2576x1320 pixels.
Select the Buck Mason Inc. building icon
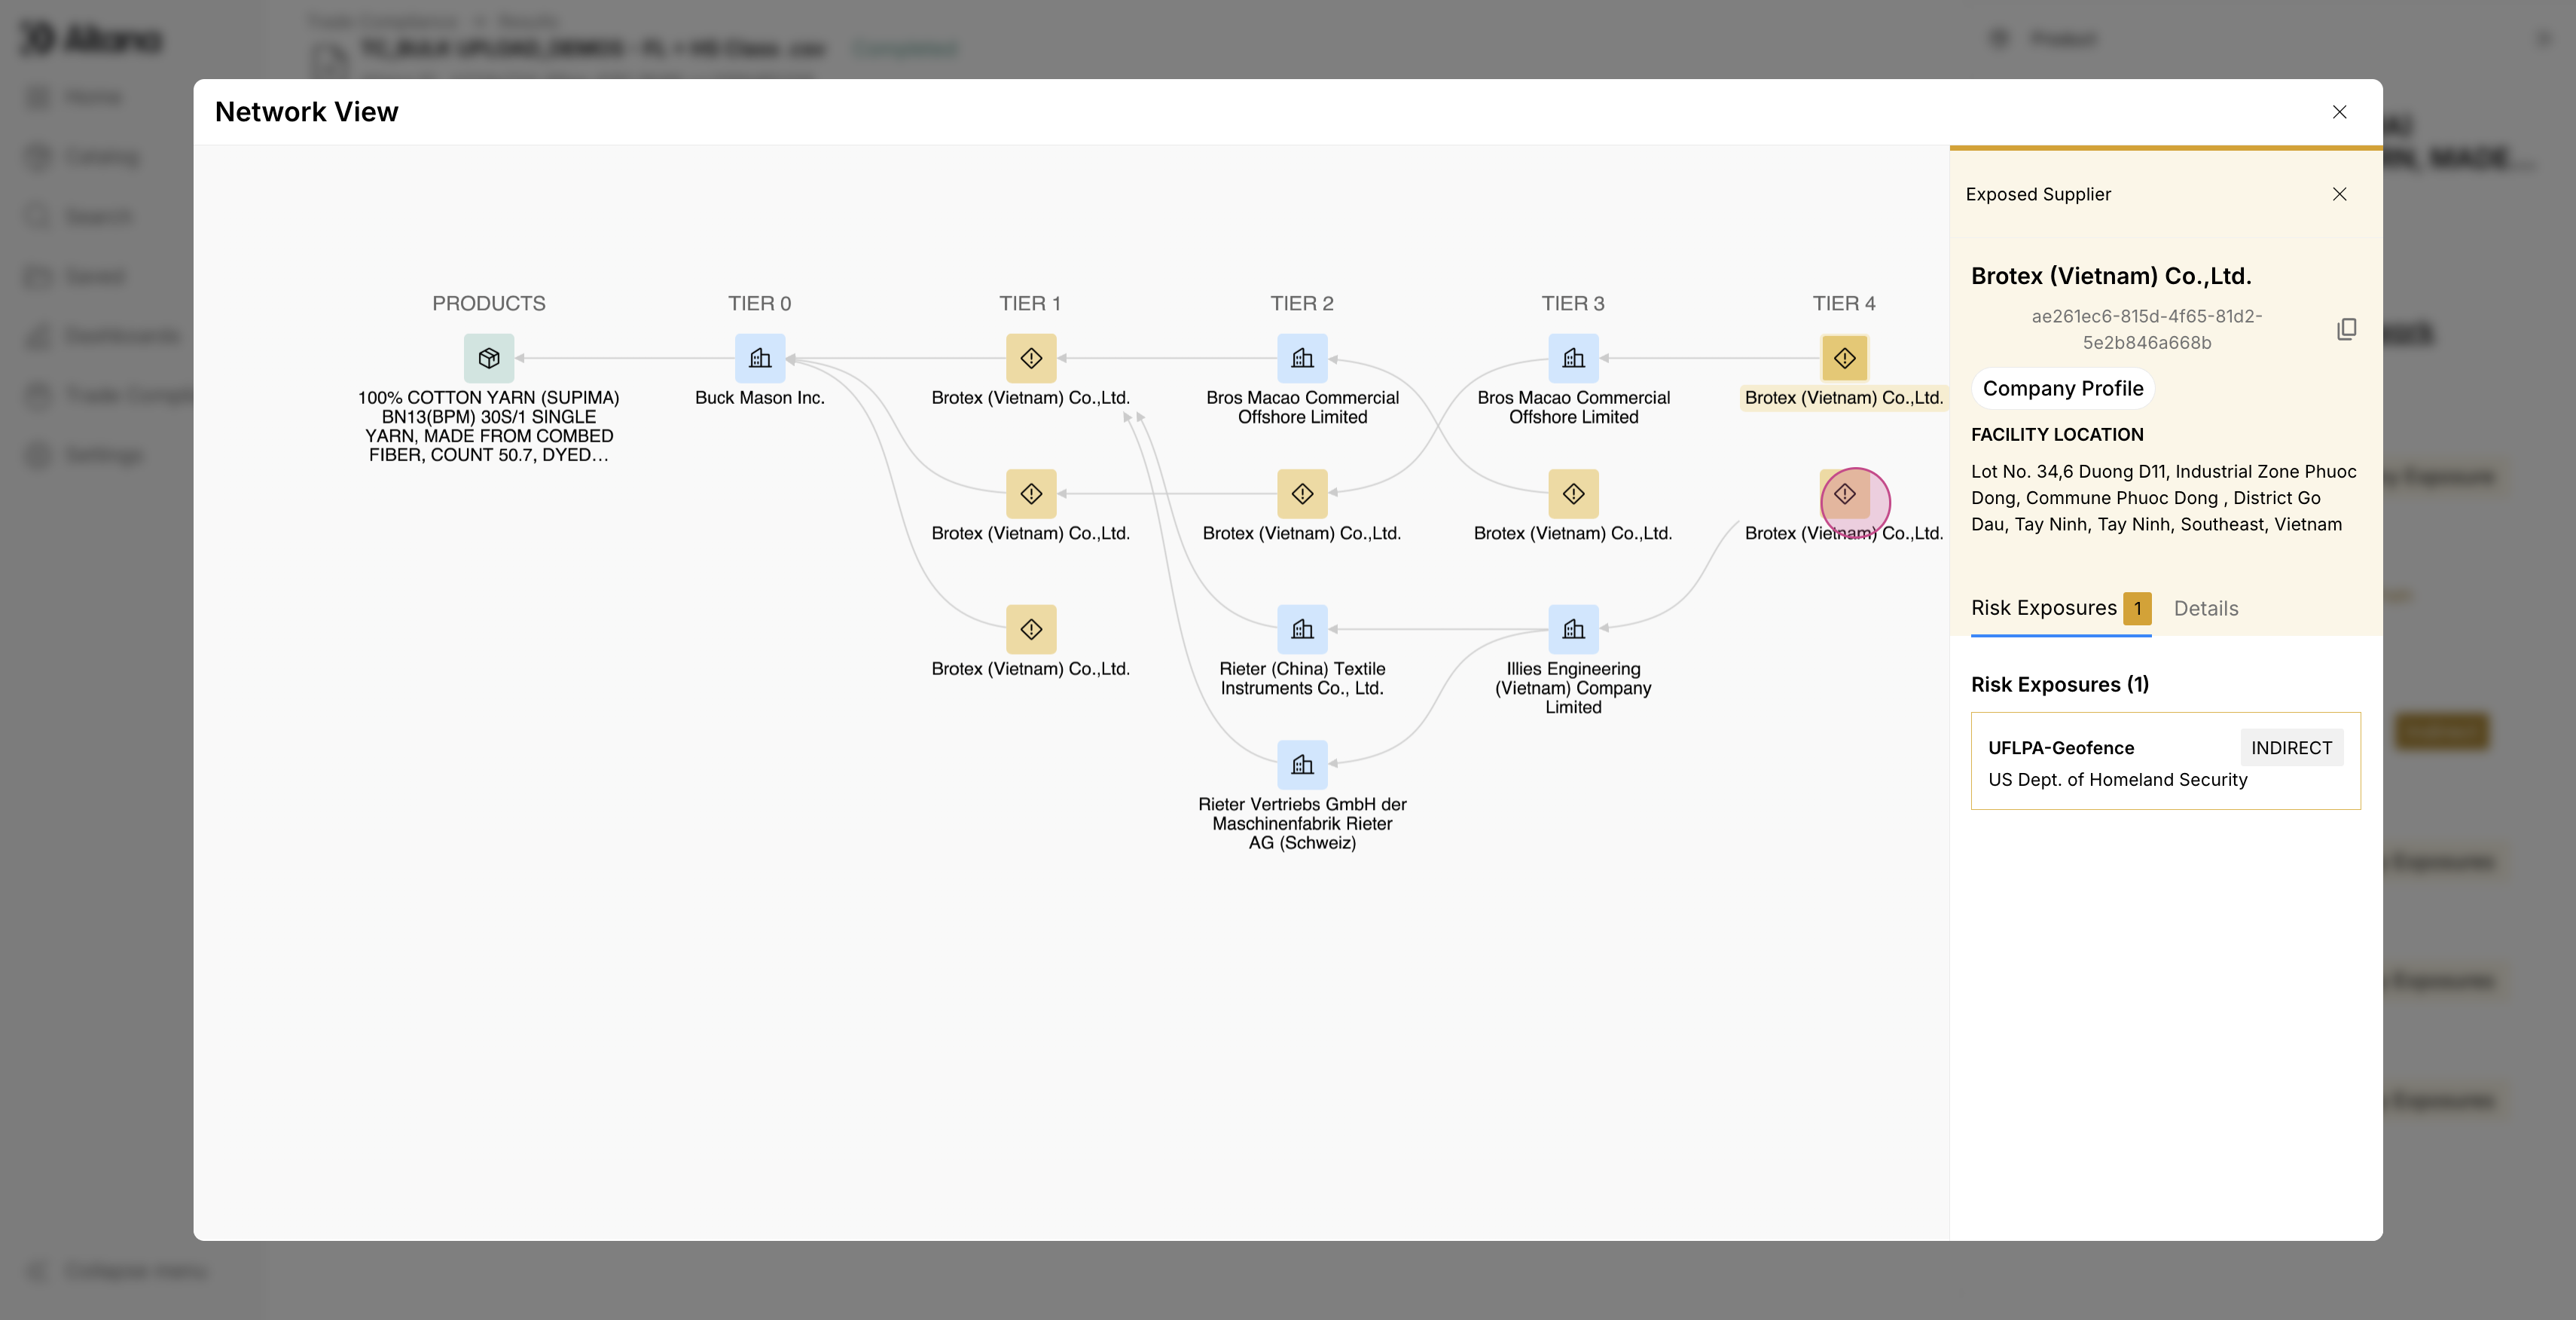pyautogui.click(x=759, y=358)
